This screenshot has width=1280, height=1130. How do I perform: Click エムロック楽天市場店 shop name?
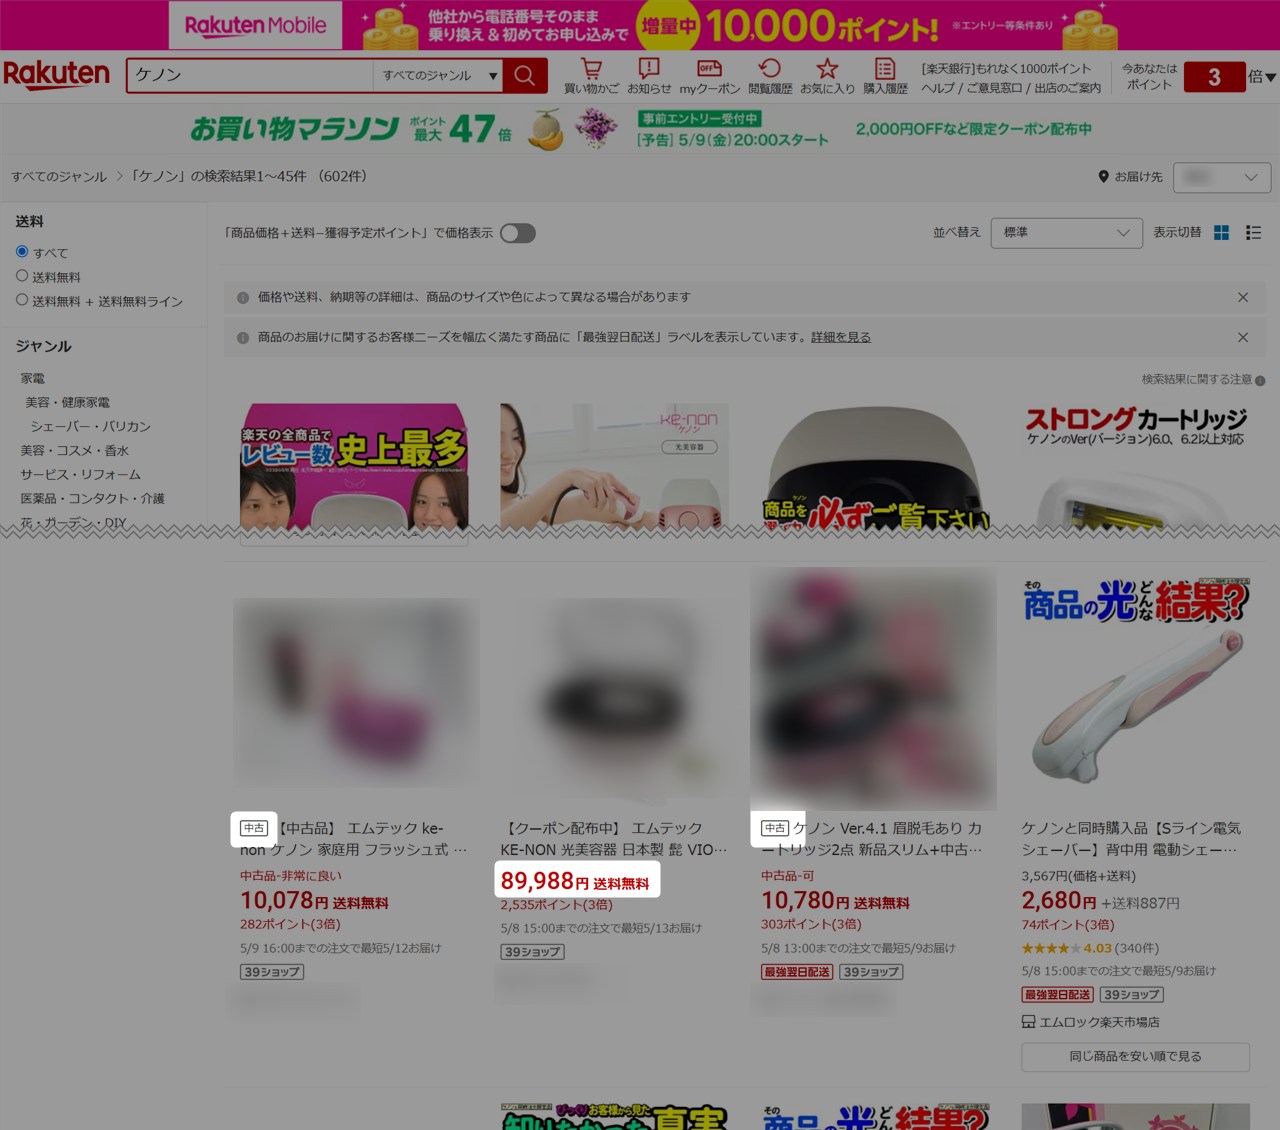point(1099,1022)
